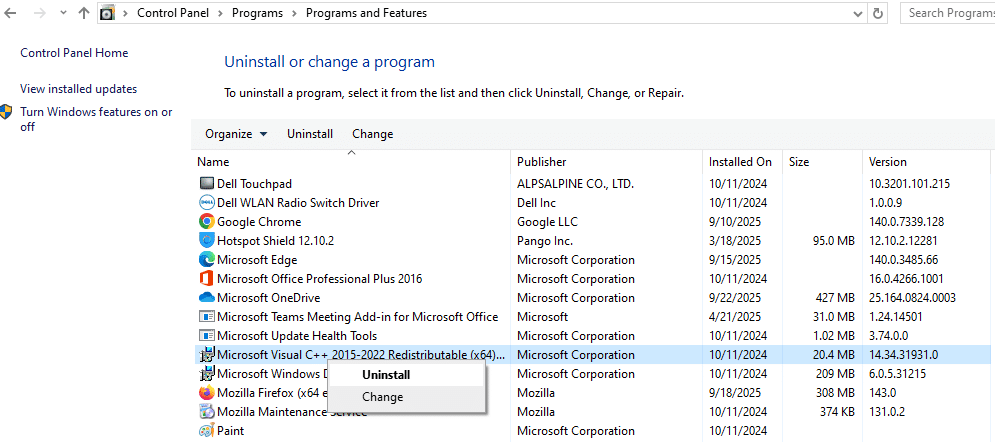Open Turn Windows features on or off
This screenshot has width=995, height=442.
[x=96, y=119]
